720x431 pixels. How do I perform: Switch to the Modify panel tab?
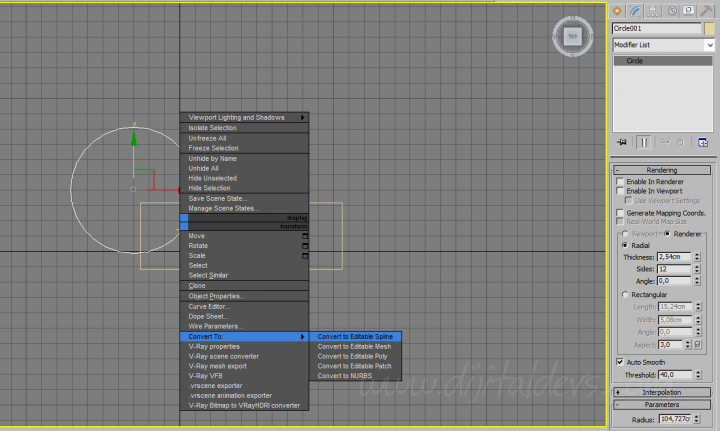(635, 10)
